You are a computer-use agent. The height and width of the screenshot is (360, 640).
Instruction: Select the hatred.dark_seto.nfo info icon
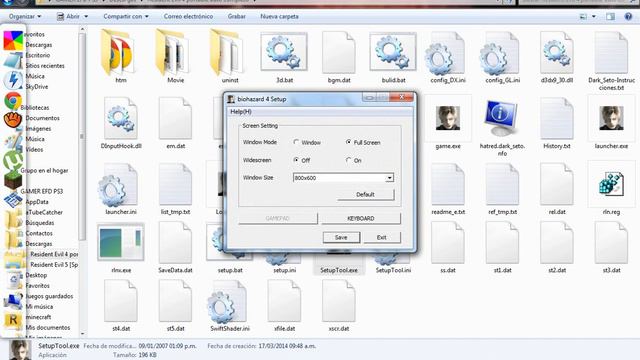(501, 118)
